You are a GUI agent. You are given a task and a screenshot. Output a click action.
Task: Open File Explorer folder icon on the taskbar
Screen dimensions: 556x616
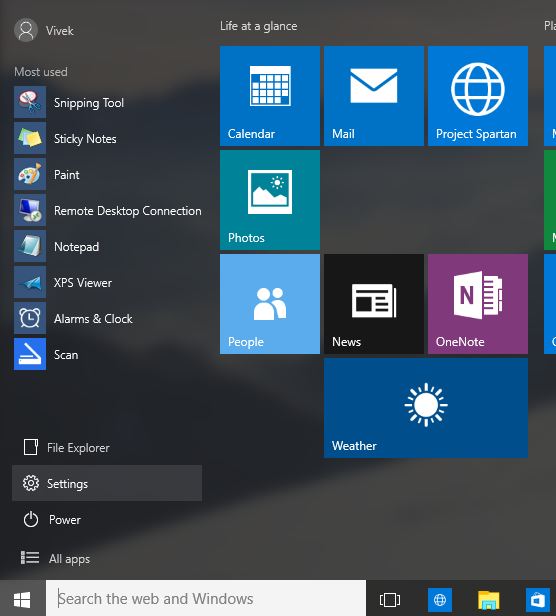pos(488,600)
